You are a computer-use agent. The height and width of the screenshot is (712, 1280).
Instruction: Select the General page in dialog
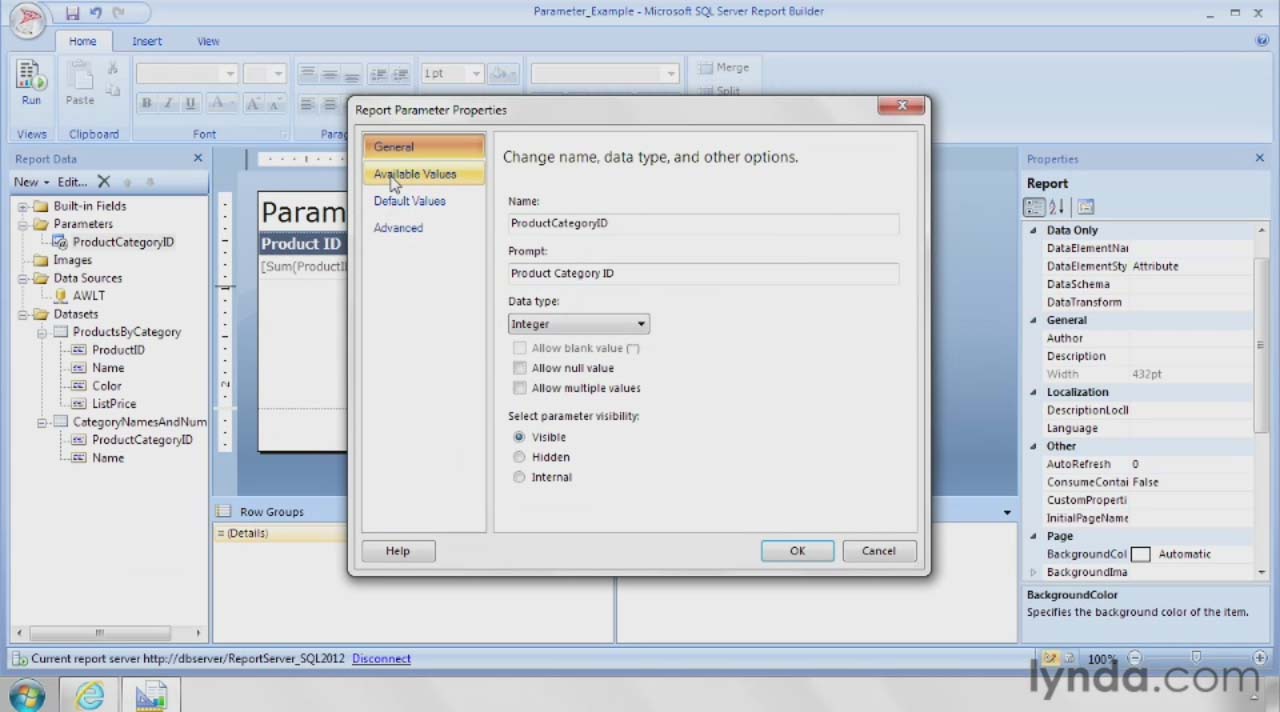[424, 147]
